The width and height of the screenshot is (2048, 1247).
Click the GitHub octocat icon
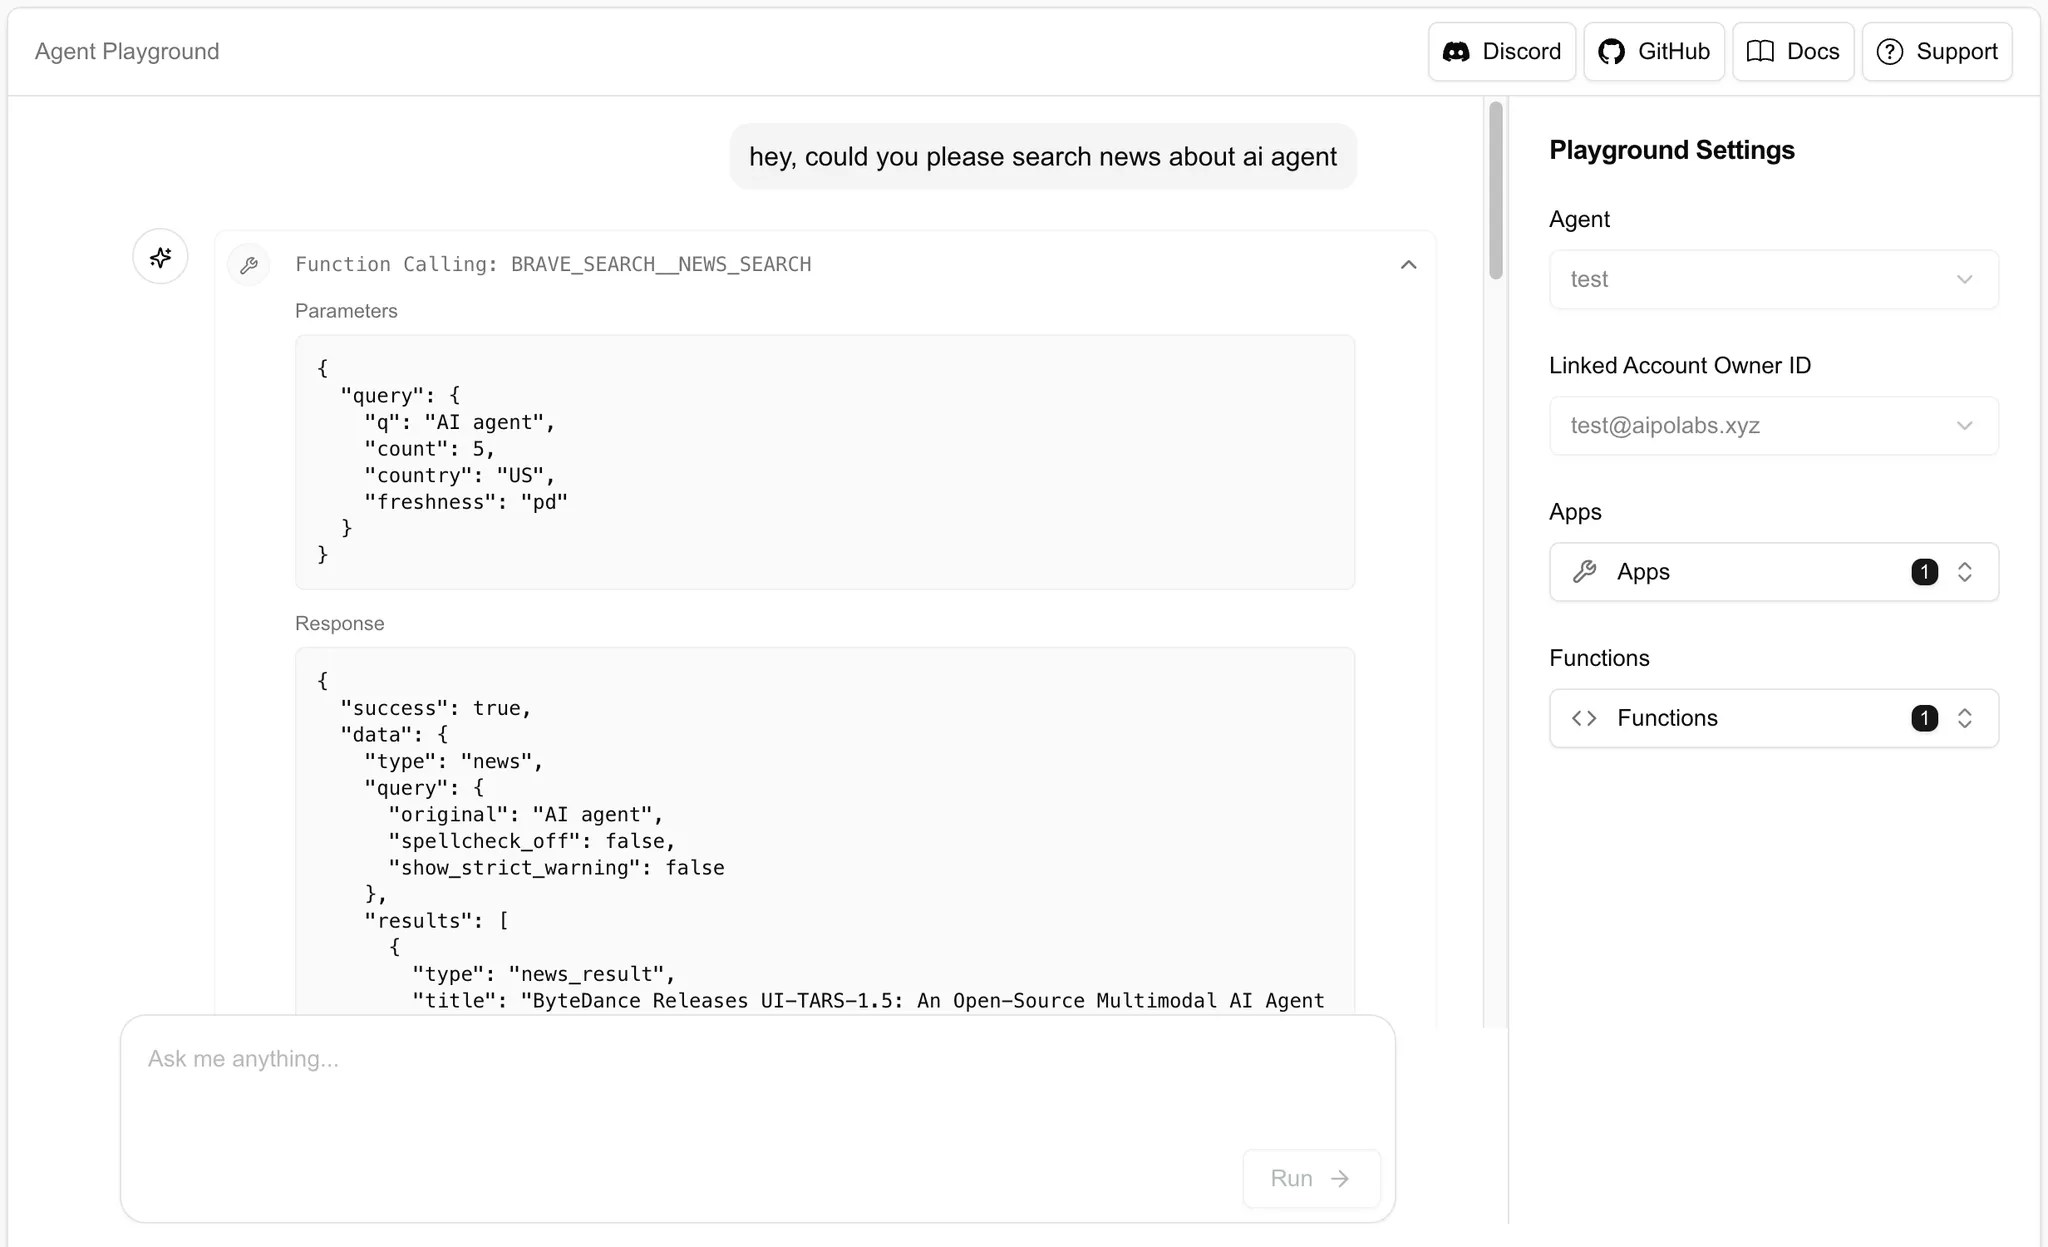pos(1611,52)
